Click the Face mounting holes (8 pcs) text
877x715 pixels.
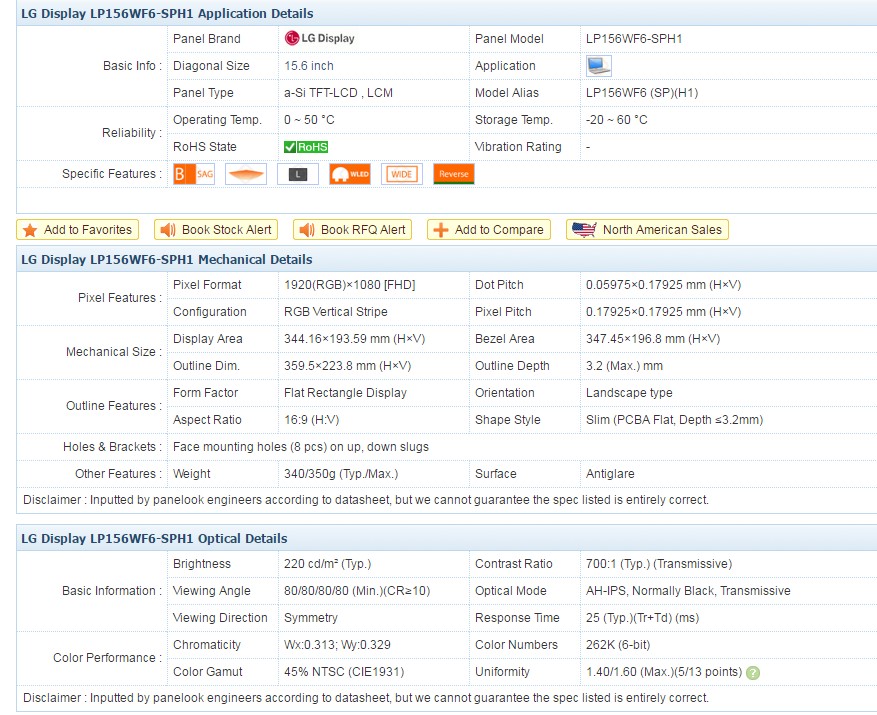pos(301,447)
